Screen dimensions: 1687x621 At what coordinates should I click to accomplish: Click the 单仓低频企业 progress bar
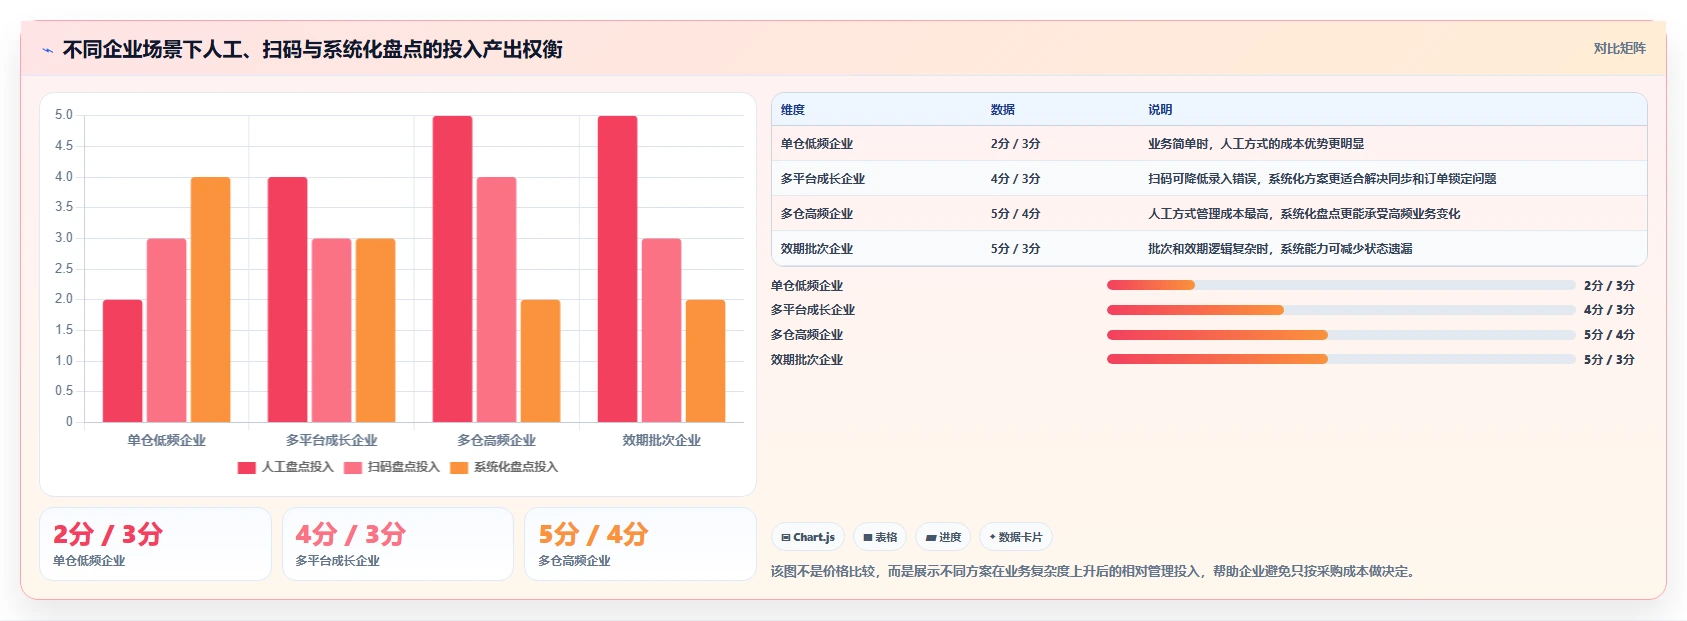1341,285
